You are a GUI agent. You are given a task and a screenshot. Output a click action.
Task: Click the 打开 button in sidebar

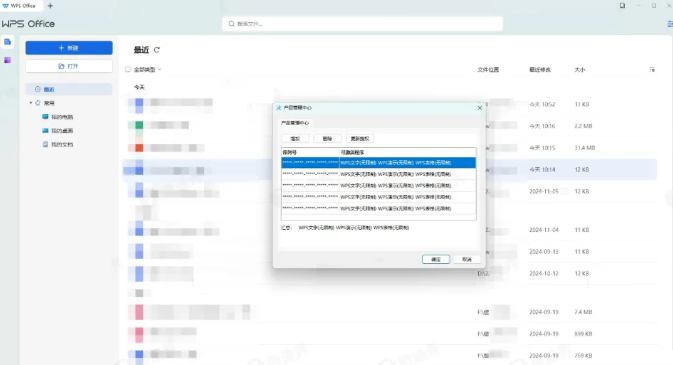point(69,66)
